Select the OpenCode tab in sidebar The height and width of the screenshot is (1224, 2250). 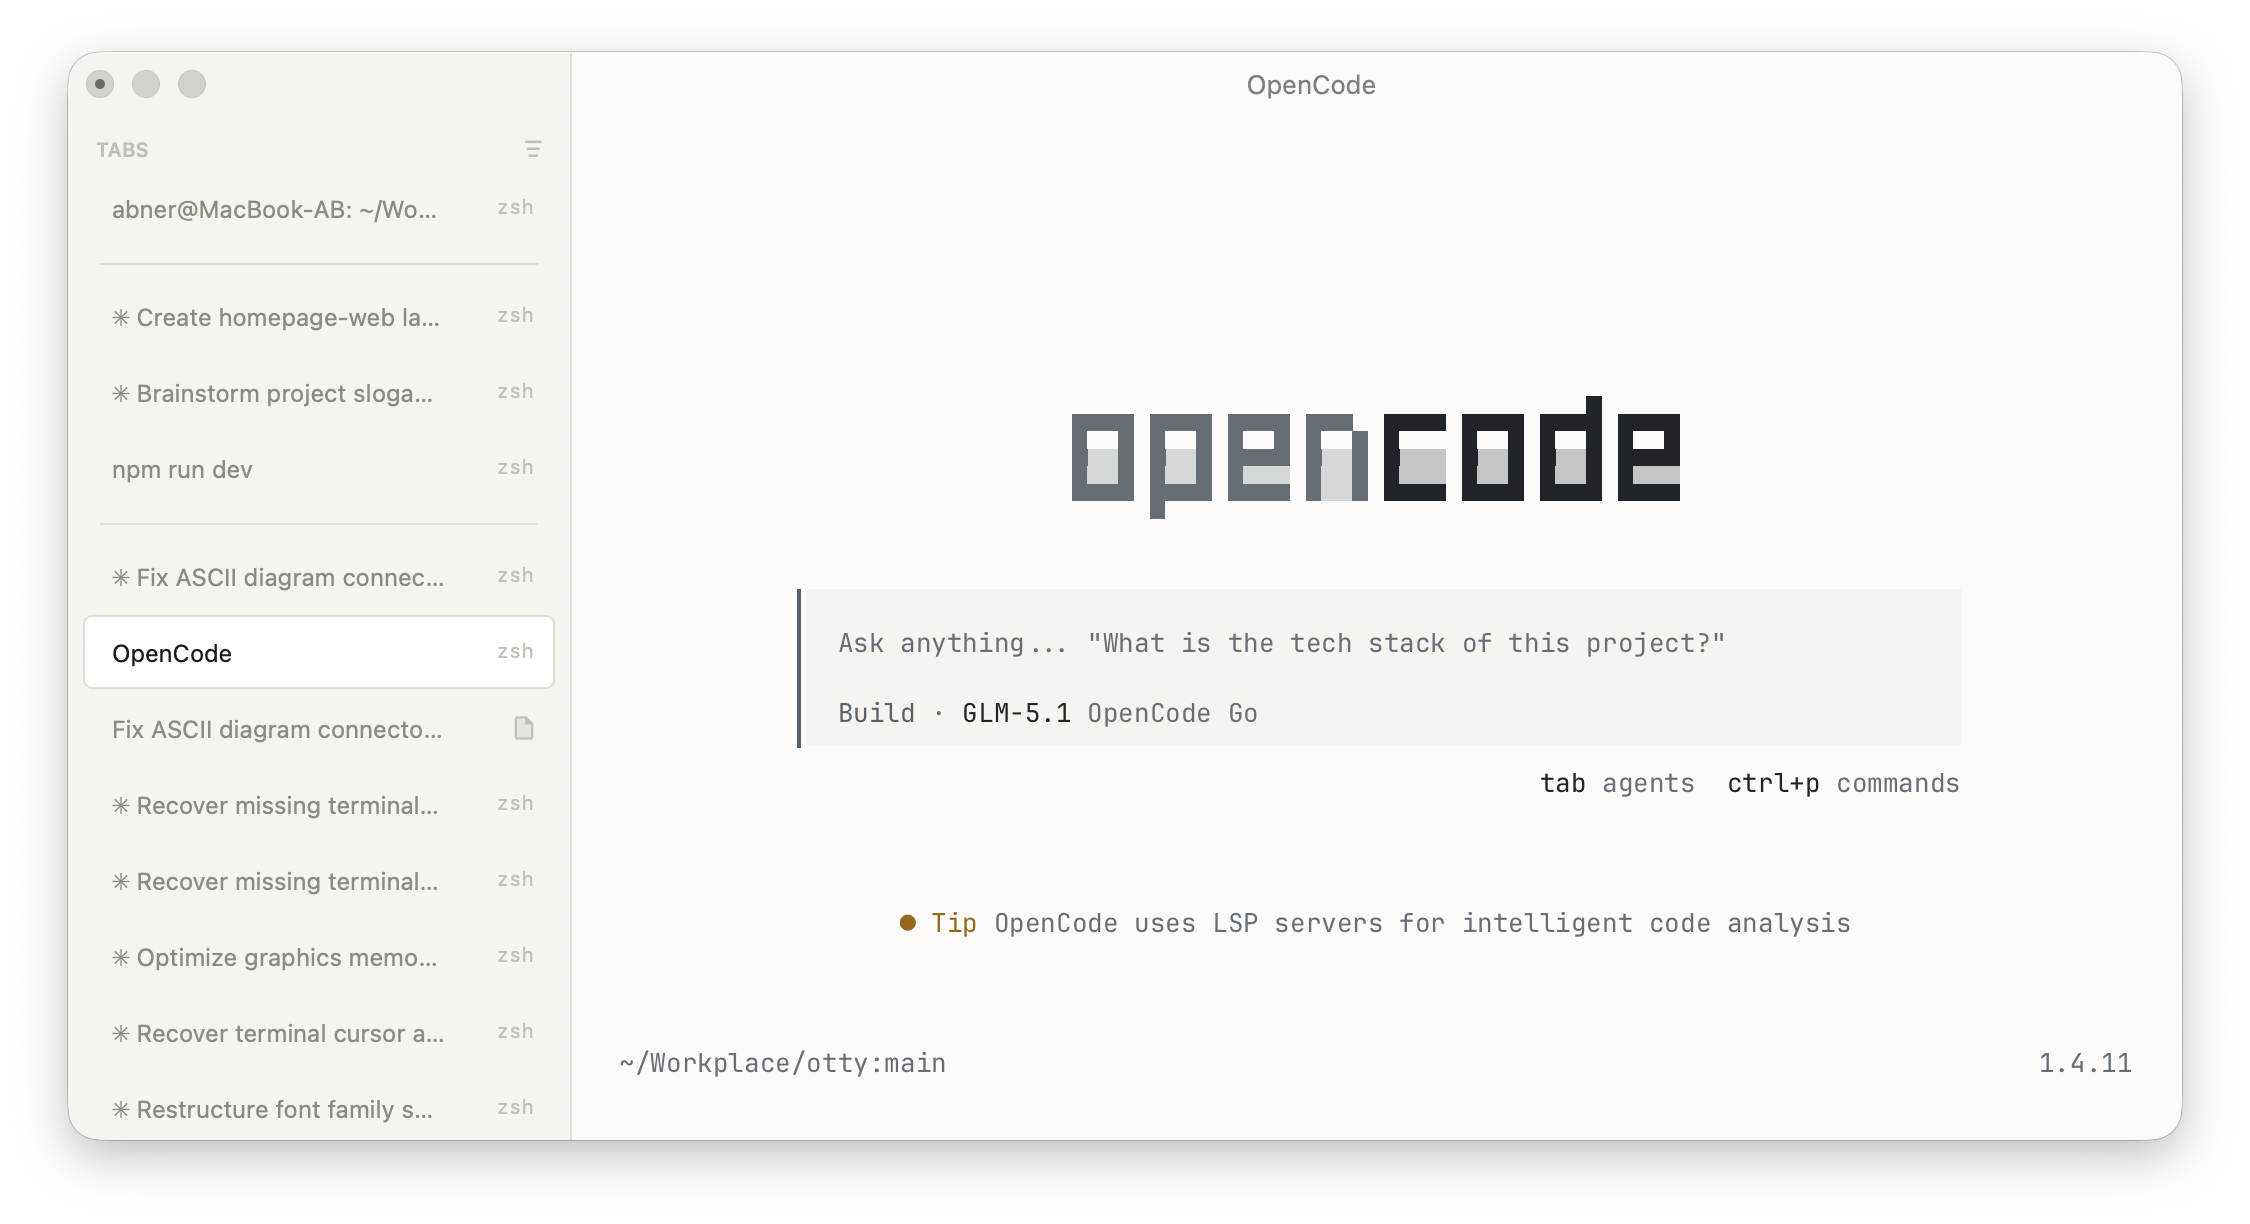319,652
